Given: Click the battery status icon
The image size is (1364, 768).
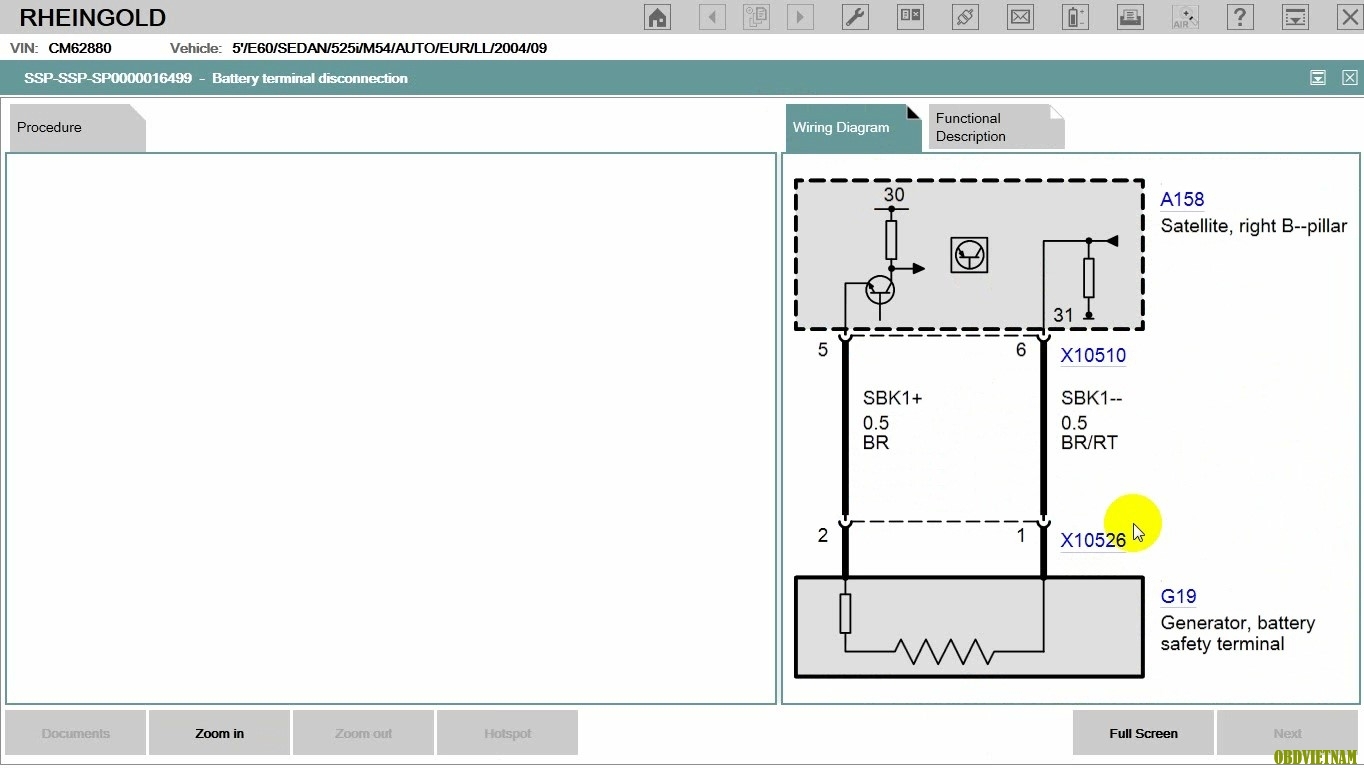Looking at the screenshot, I should coord(1075,17).
